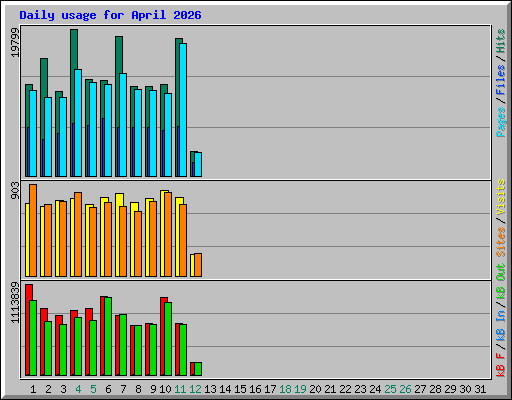Image resolution: width=512 pixels, height=400 pixels.
Task: Click the kB F legend label
Action: (x=501, y=365)
